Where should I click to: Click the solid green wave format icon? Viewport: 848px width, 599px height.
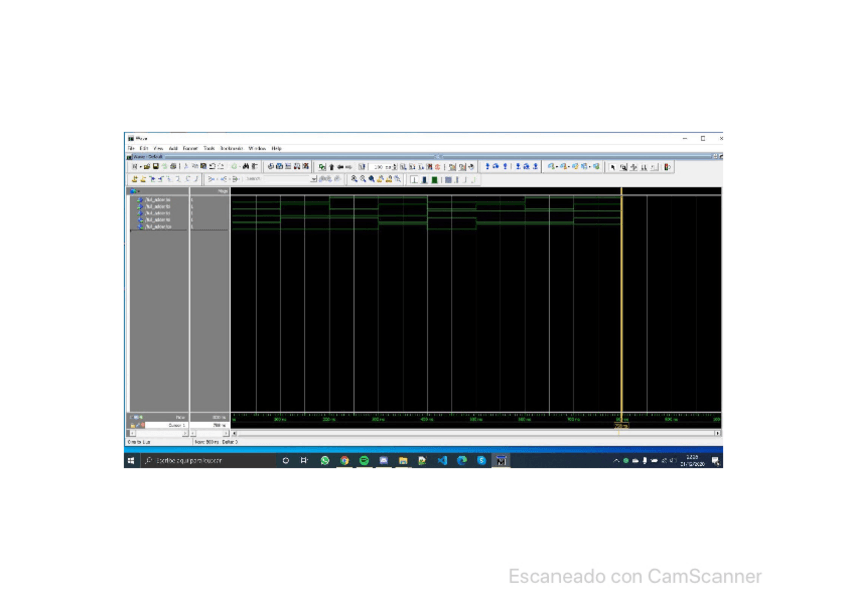[434, 179]
